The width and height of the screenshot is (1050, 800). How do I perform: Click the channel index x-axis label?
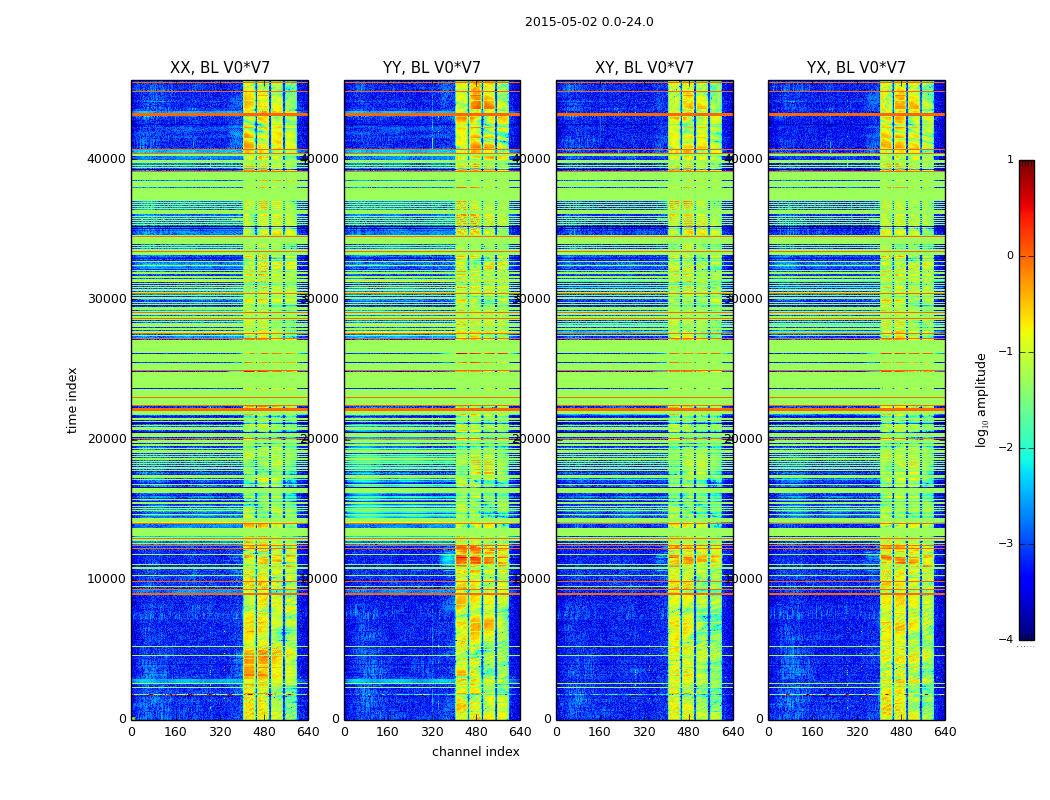(475, 752)
